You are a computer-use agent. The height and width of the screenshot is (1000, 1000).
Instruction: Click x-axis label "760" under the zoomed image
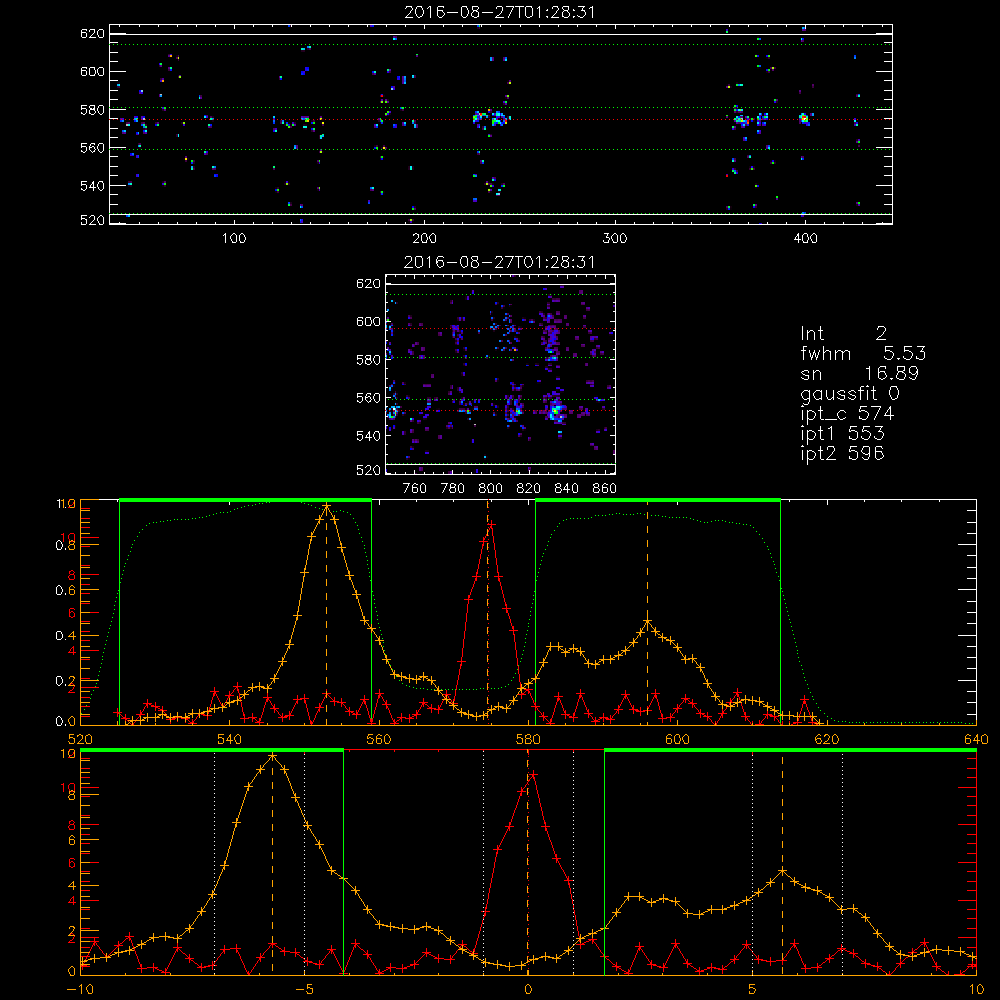[x=415, y=489]
